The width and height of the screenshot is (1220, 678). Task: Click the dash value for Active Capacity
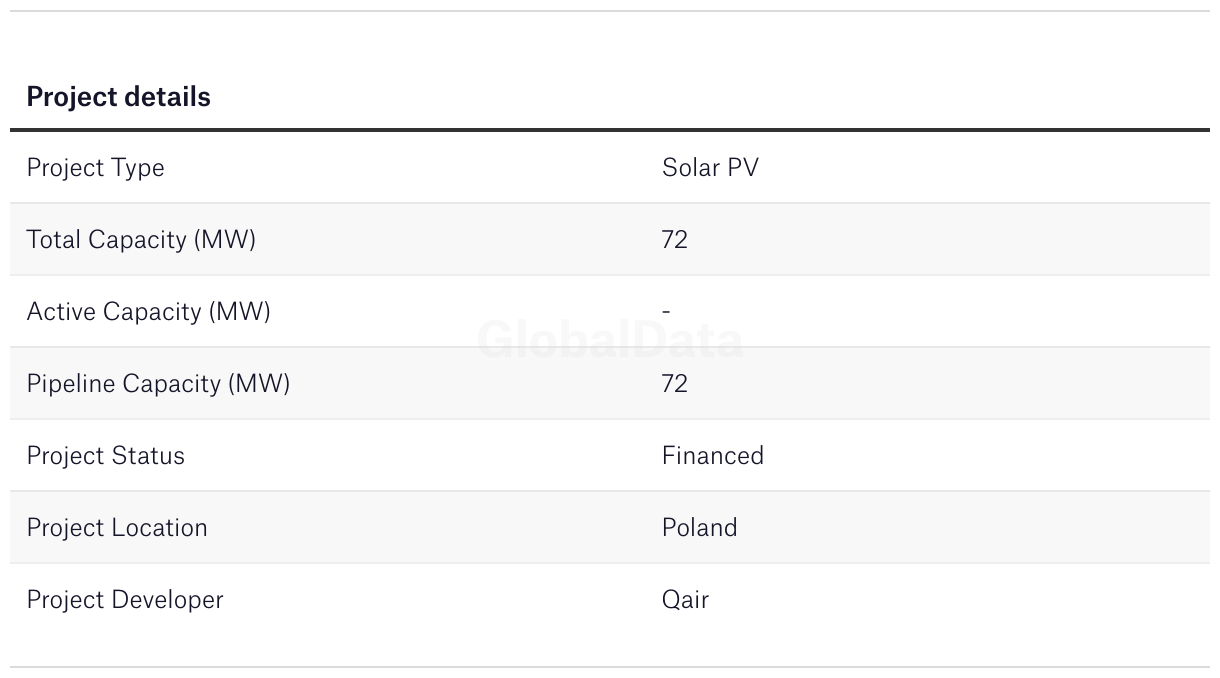click(x=666, y=312)
